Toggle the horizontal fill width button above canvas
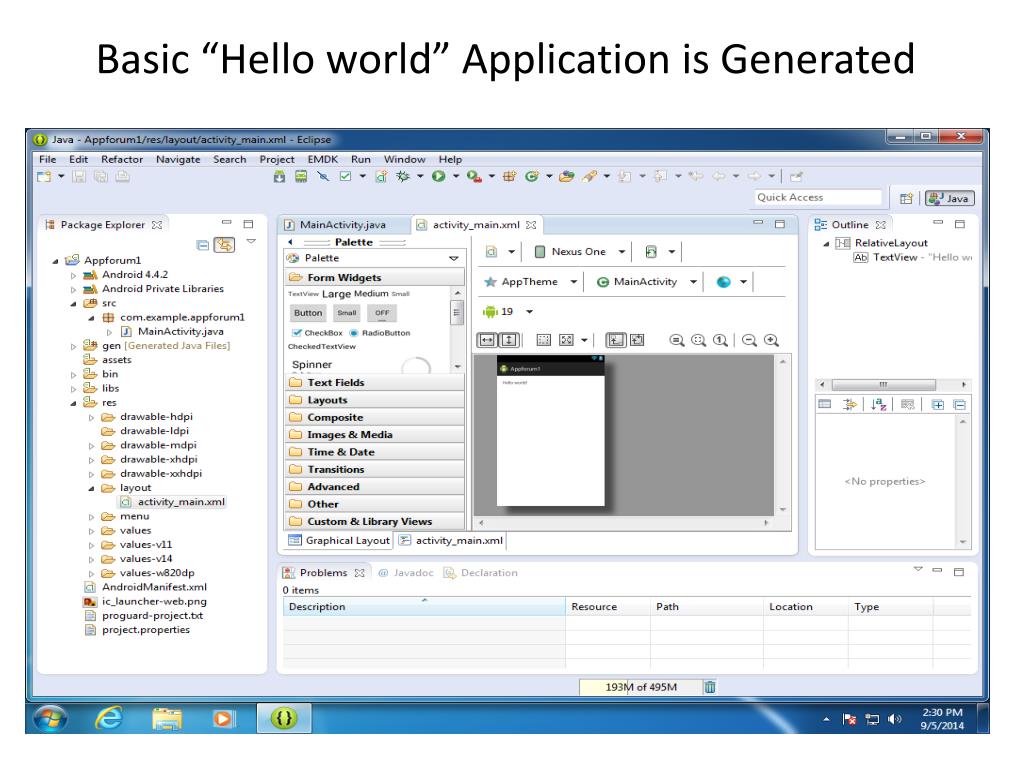 487,340
